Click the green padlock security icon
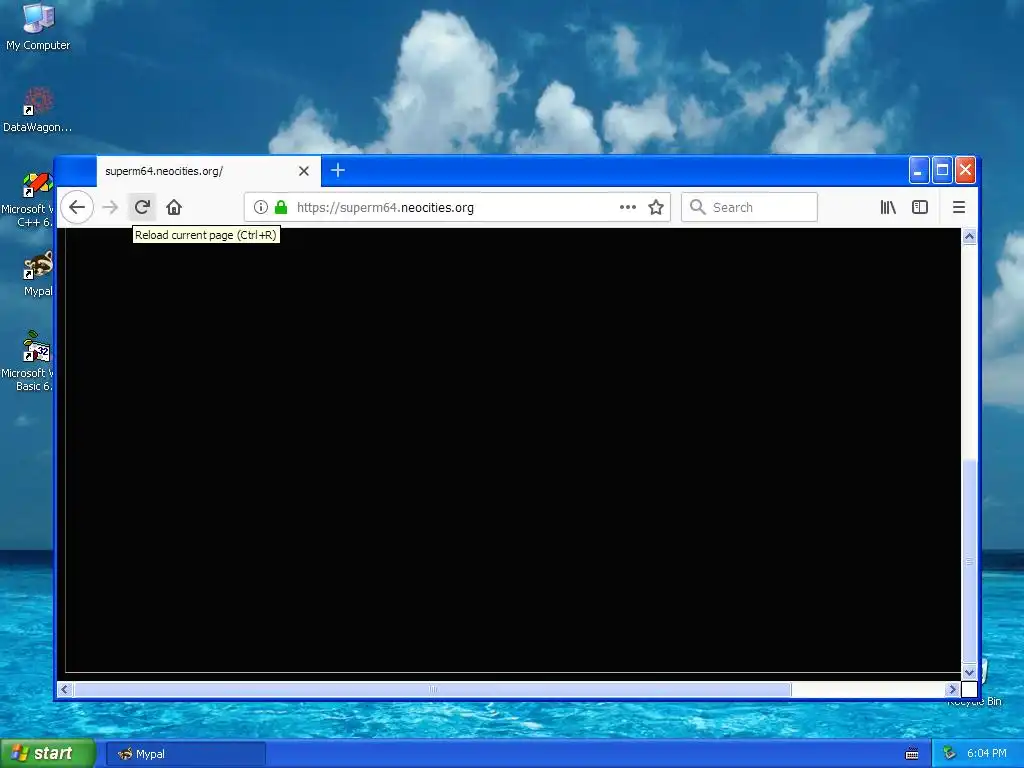1024x768 pixels. pos(281,208)
